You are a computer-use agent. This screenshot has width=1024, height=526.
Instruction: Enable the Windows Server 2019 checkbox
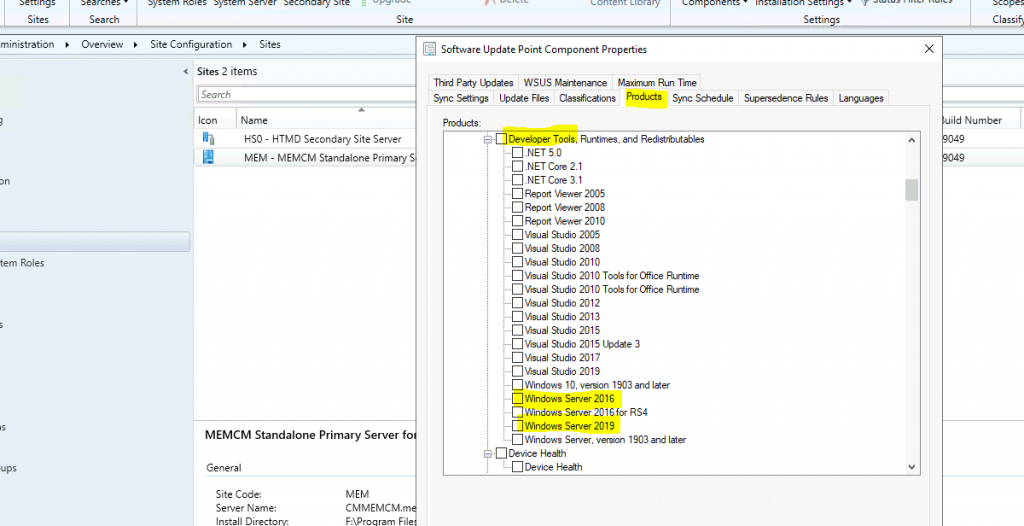[517, 426]
